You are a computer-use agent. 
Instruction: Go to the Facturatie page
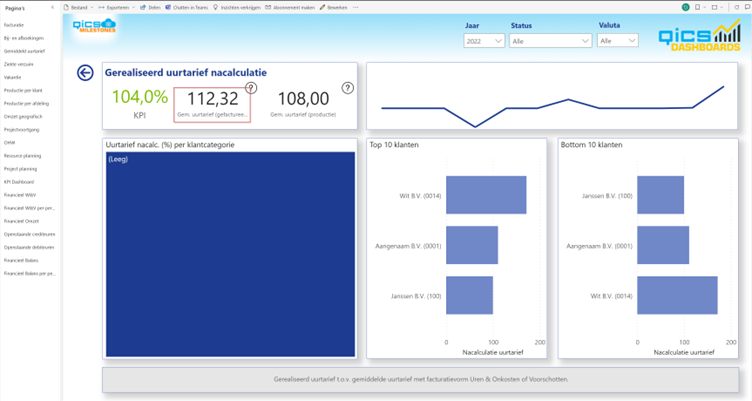coord(14,25)
